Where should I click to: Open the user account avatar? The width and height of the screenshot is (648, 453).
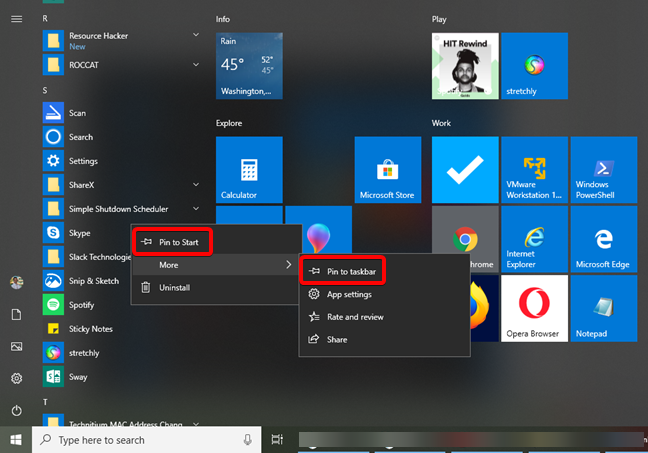point(17,283)
